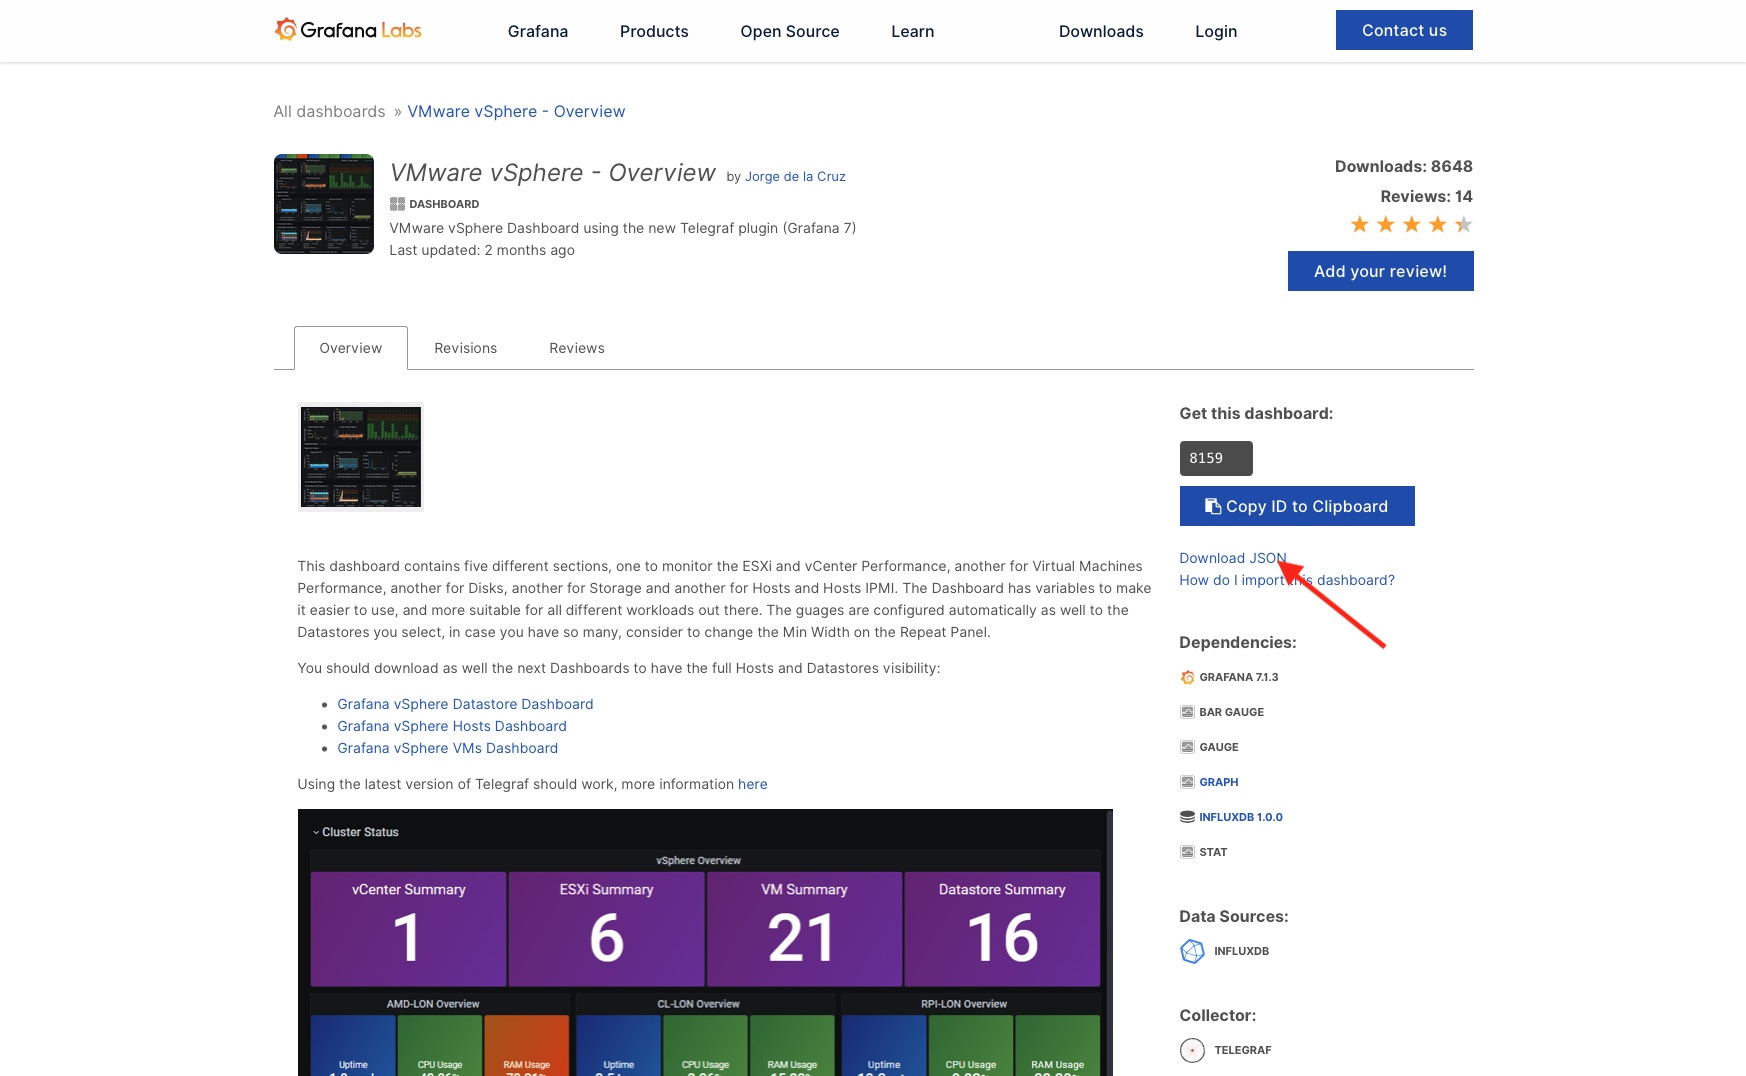Viewport: 1746px width, 1076px height.
Task: Click the dashboard ID 8159 field
Action: click(x=1216, y=458)
